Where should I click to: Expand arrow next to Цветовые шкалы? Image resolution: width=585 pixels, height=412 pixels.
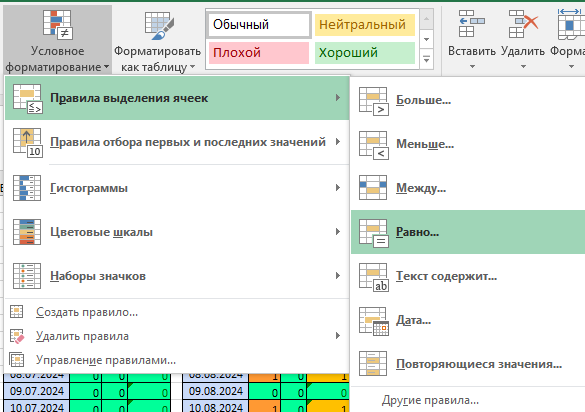tap(338, 231)
